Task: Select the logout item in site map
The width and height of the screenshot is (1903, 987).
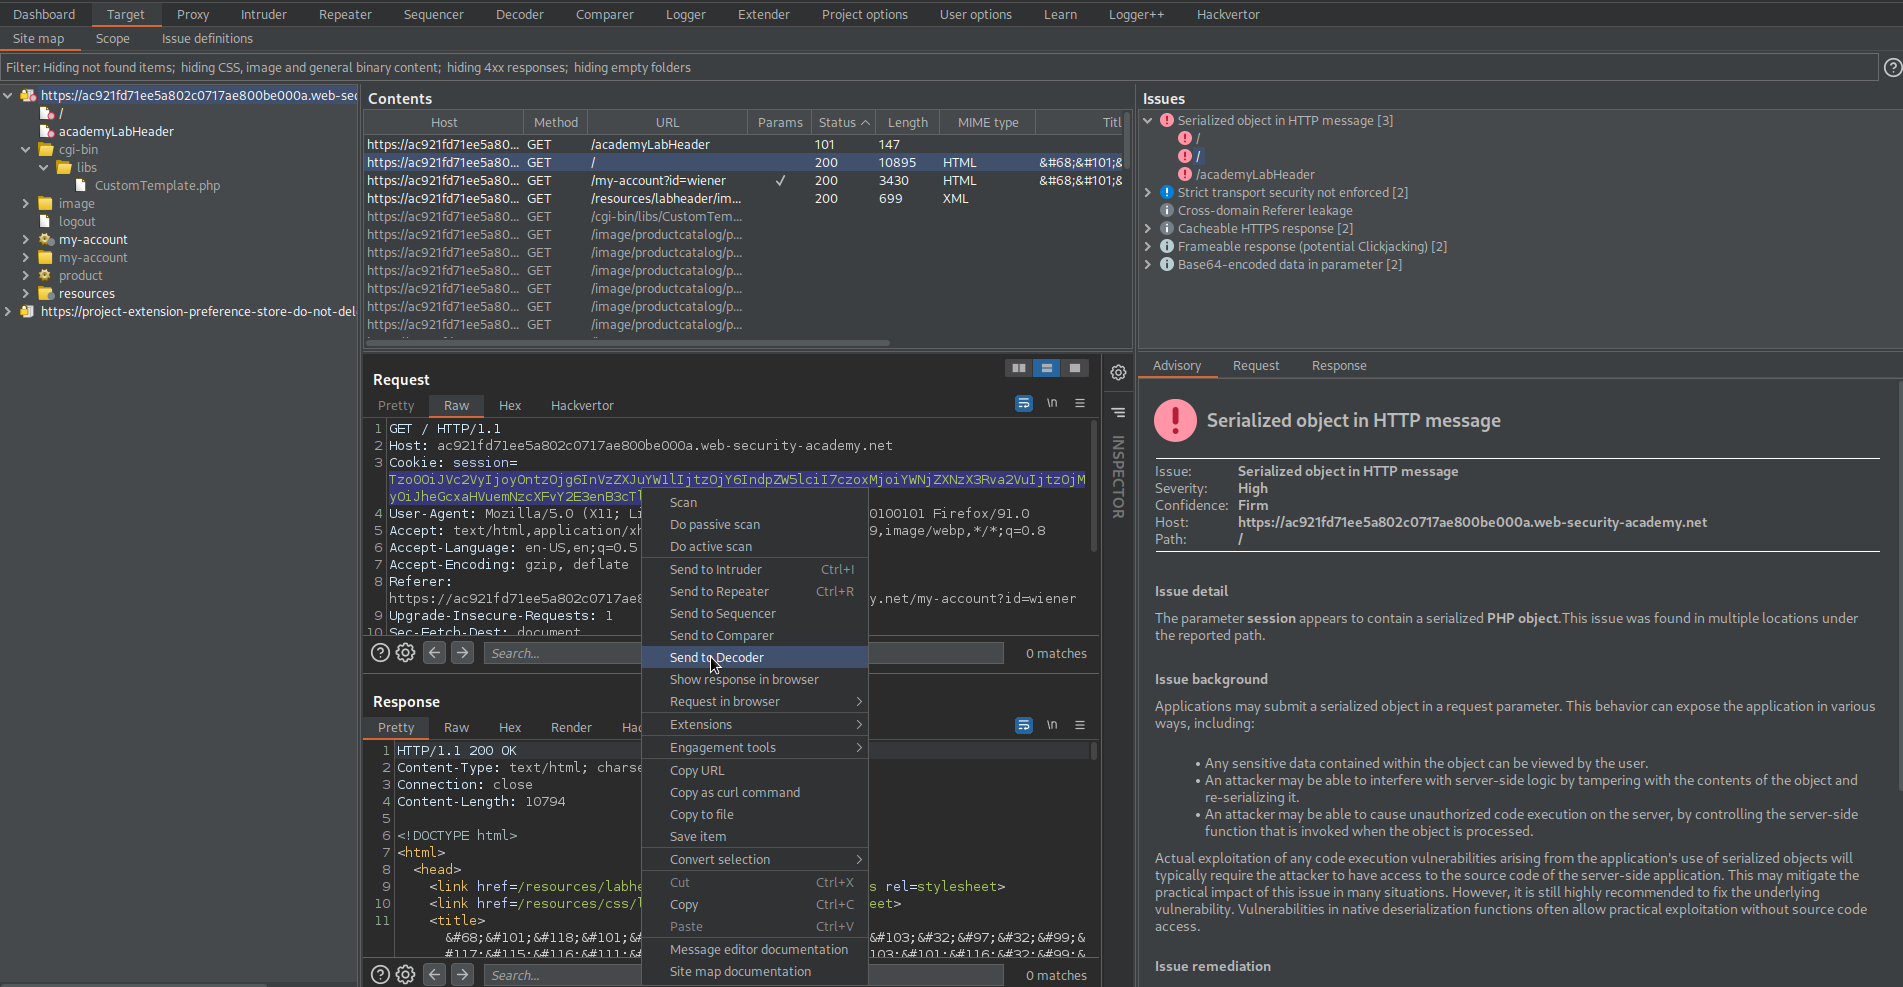Action: click(x=76, y=221)
